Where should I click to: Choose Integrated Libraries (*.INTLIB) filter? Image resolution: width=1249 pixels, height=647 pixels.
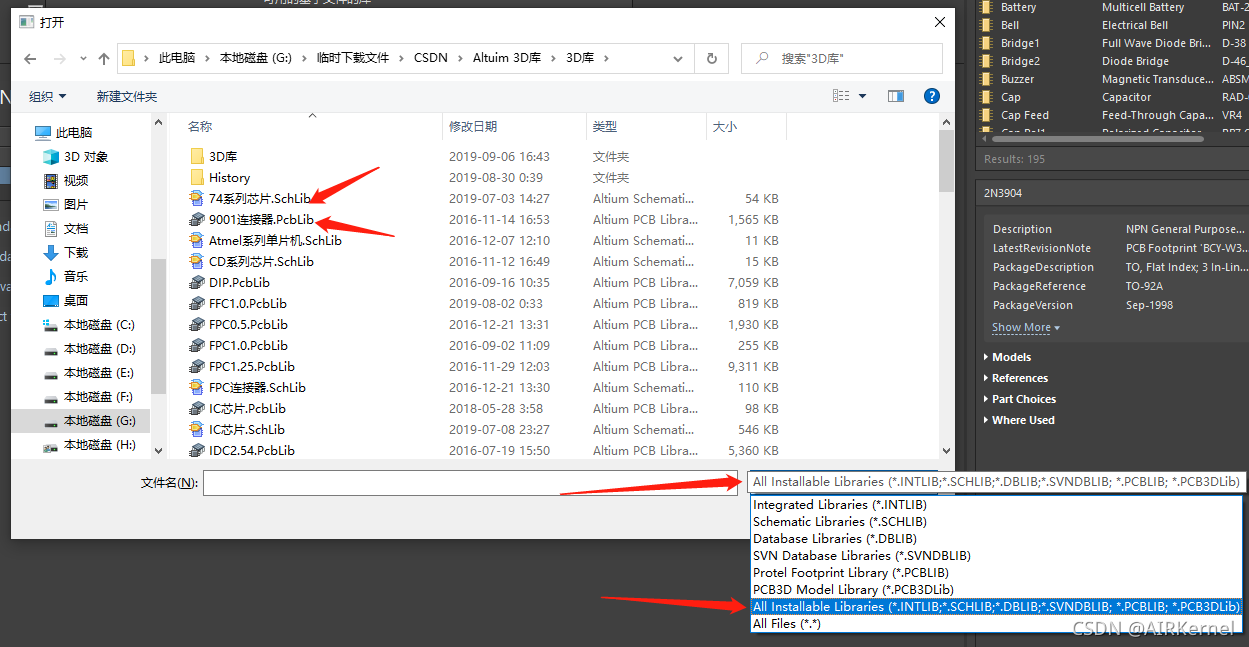pos(997,505)
